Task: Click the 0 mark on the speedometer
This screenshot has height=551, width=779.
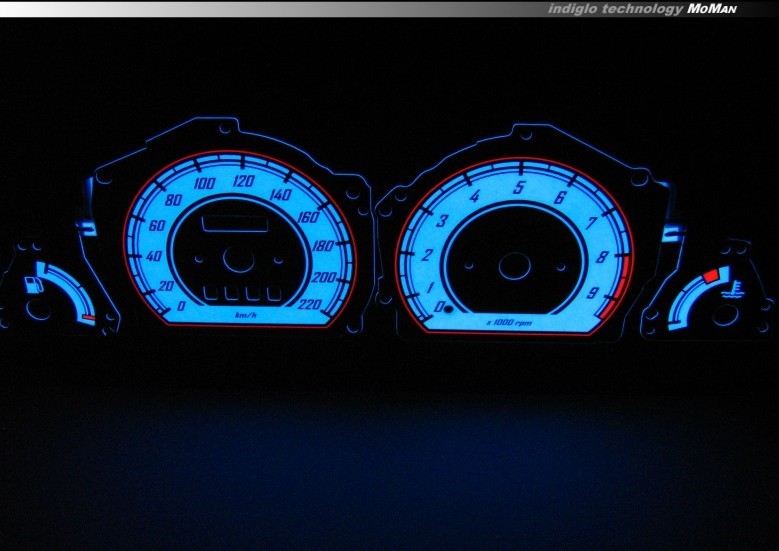Action: coord(180,304)
